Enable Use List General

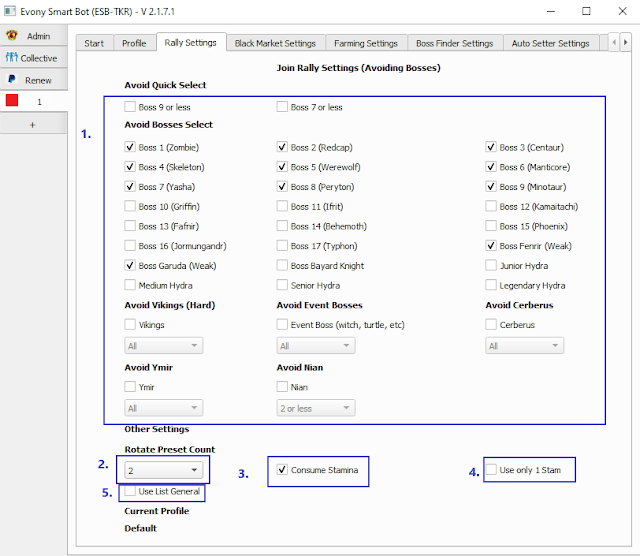pyautogui.click(x=130, y=491)
